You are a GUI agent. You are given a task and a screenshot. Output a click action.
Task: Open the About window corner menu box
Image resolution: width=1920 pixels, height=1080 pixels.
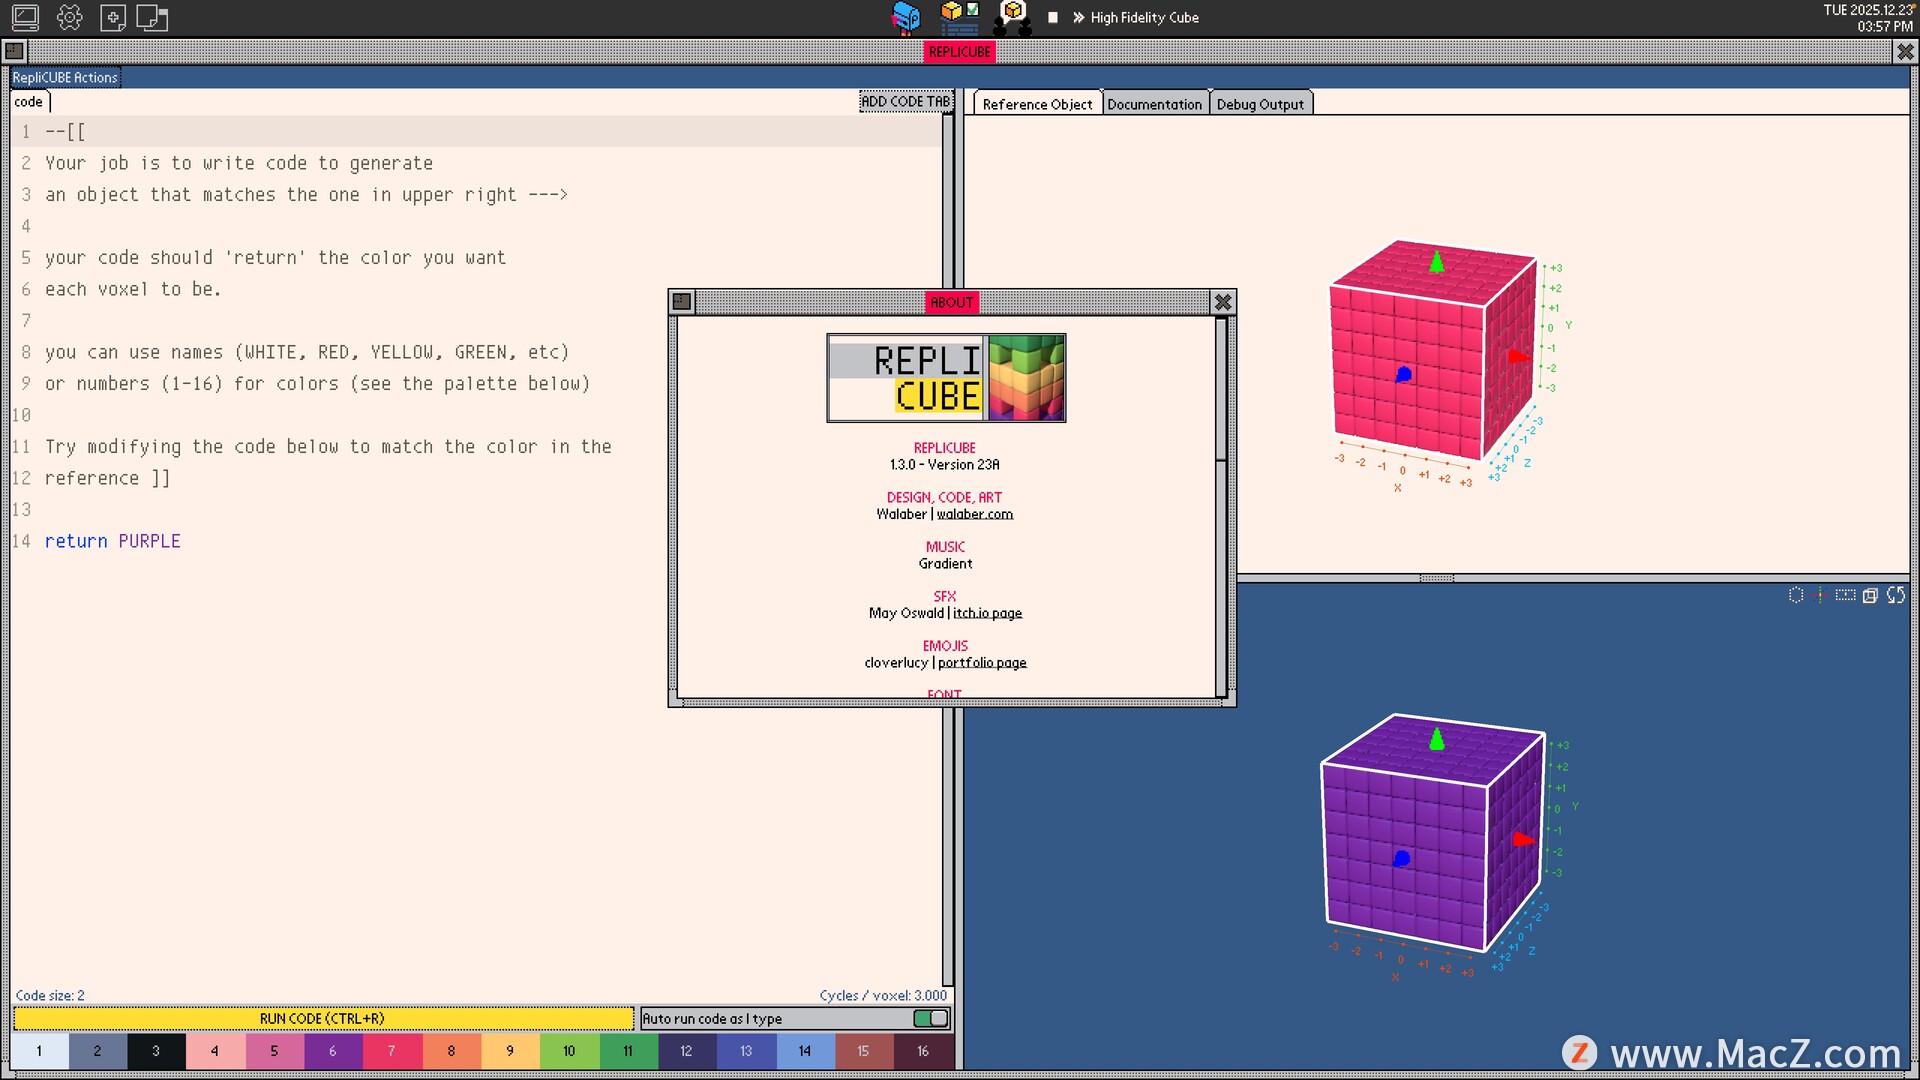(x=682, y=301)
